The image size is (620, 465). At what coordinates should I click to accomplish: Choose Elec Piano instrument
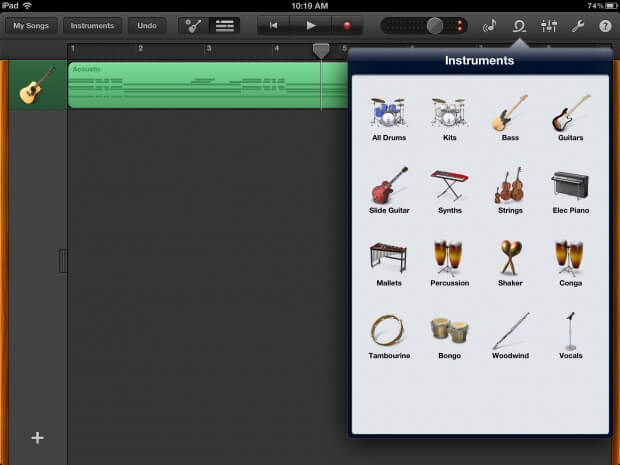(x=571, y=192)
